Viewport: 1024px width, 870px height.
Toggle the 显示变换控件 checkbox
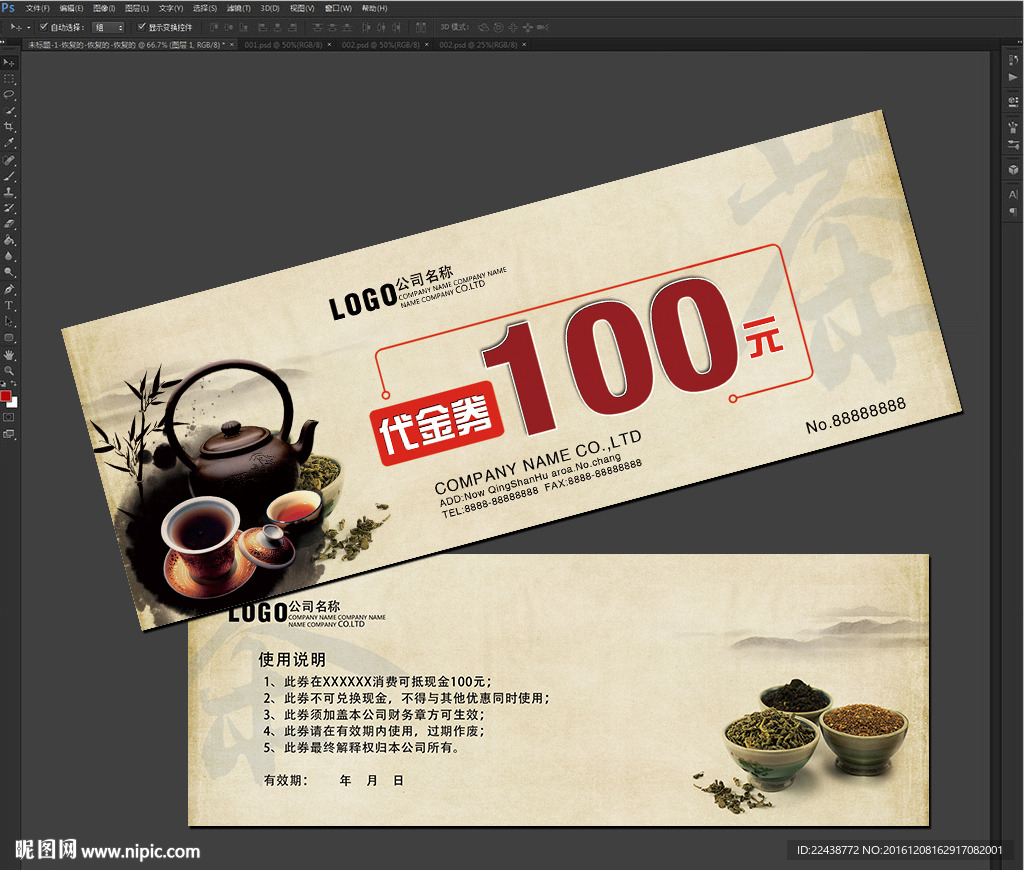click(x=142, y=27)
